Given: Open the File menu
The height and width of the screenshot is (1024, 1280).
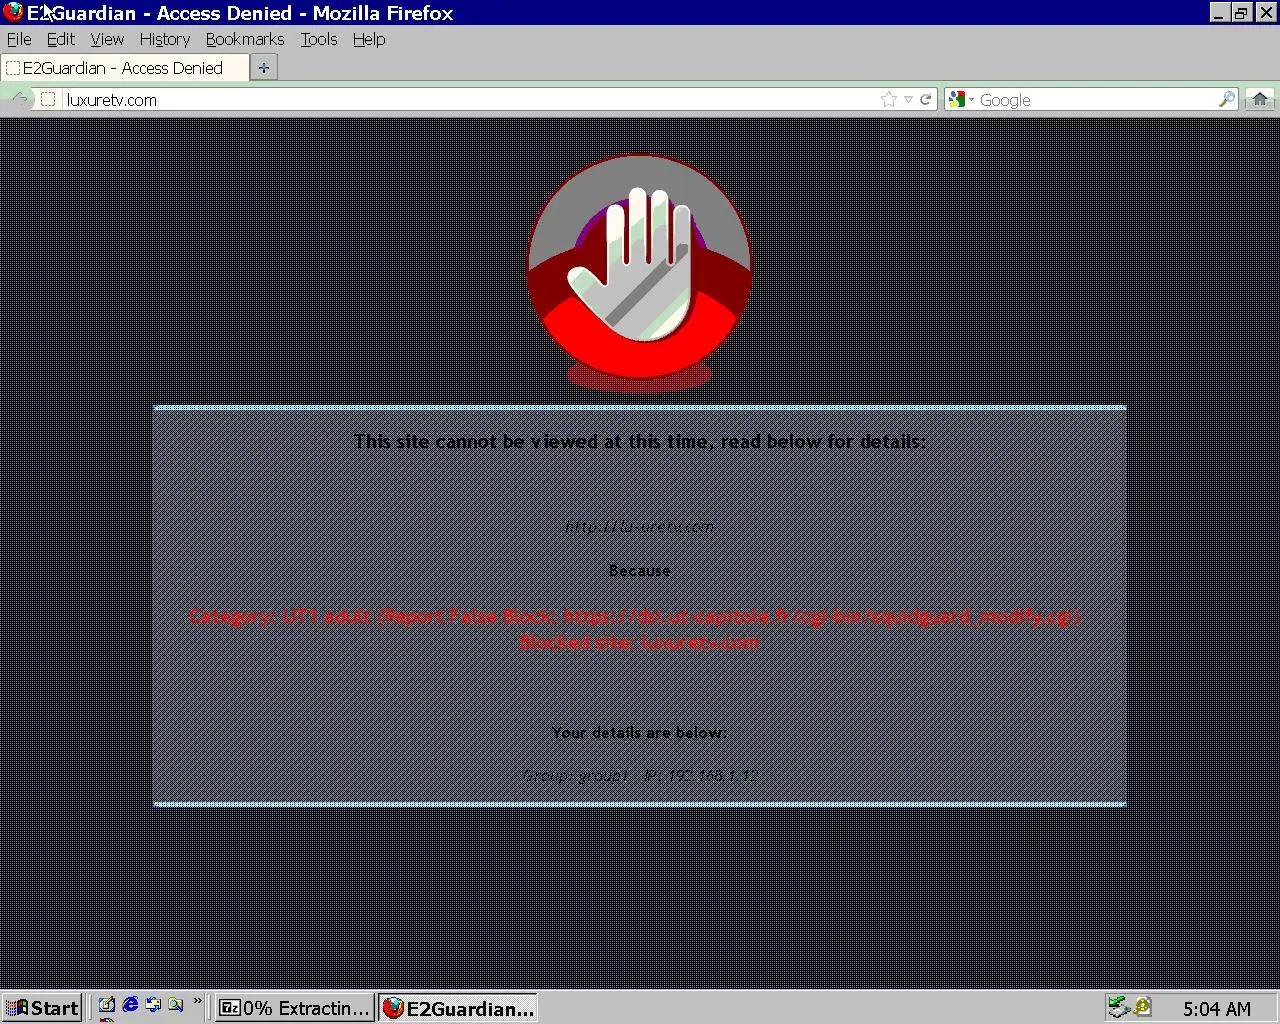Looking at the screenshot, I should click(x=19, y=39).
